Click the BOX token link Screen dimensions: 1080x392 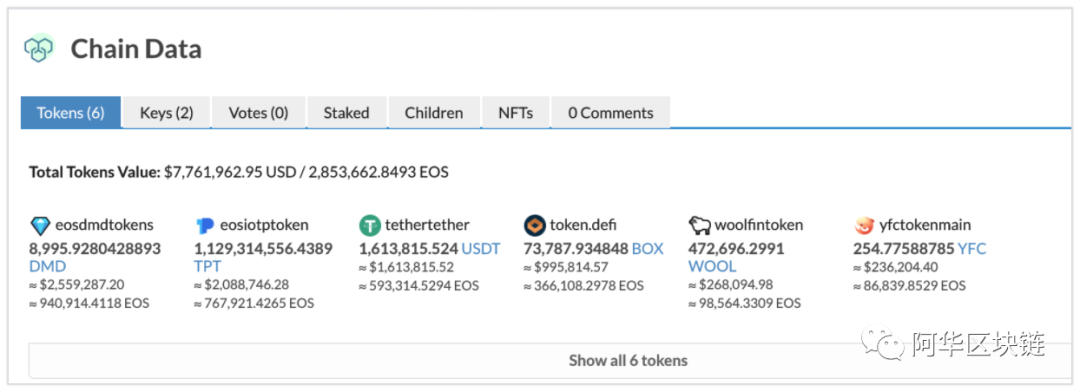(647, 249)
